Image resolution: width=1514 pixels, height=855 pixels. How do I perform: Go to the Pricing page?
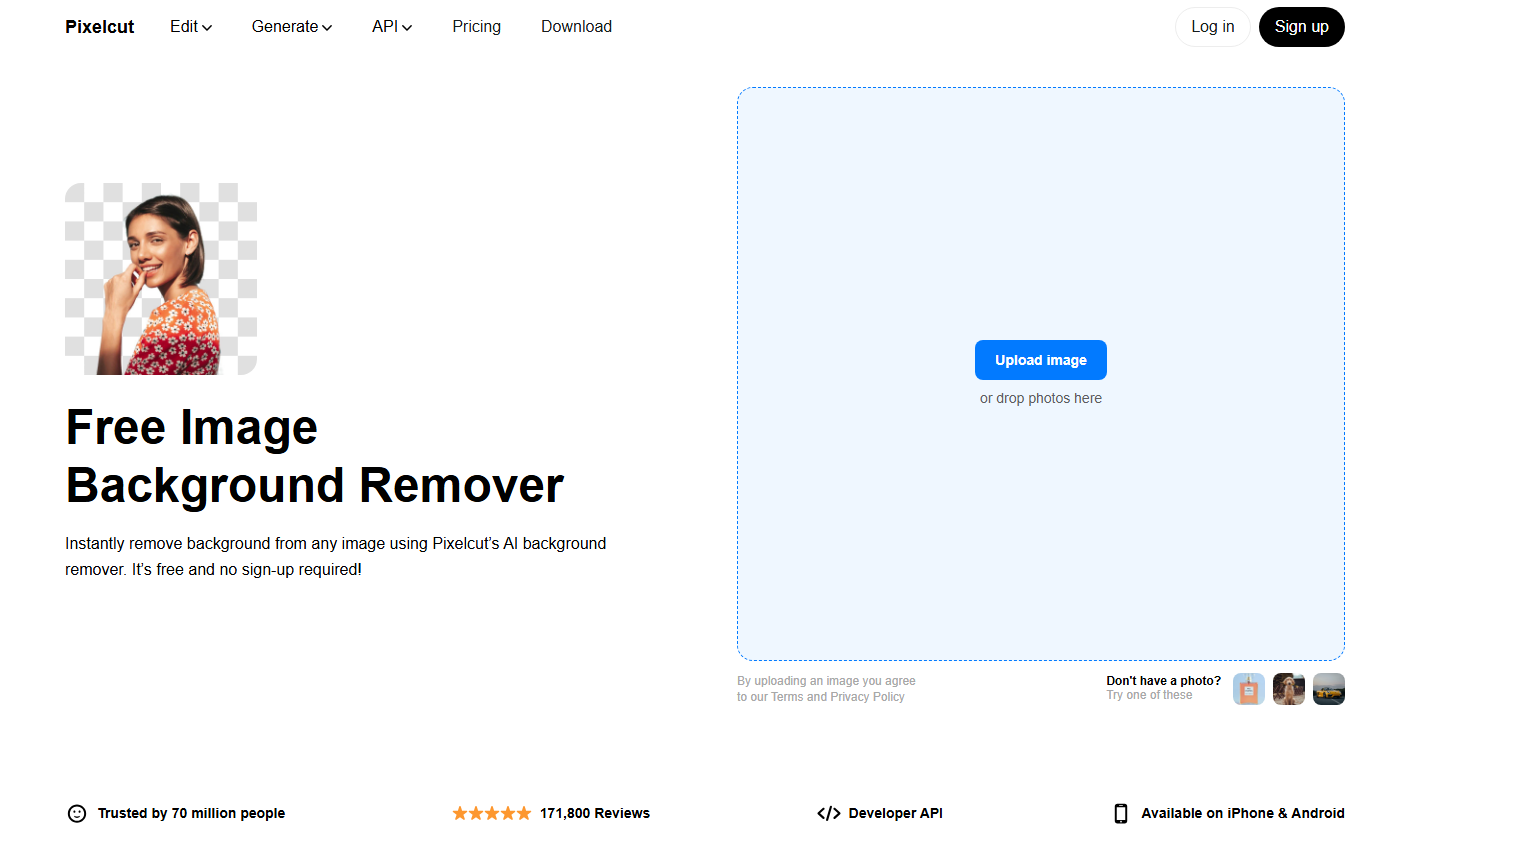[x=476, y=27]
